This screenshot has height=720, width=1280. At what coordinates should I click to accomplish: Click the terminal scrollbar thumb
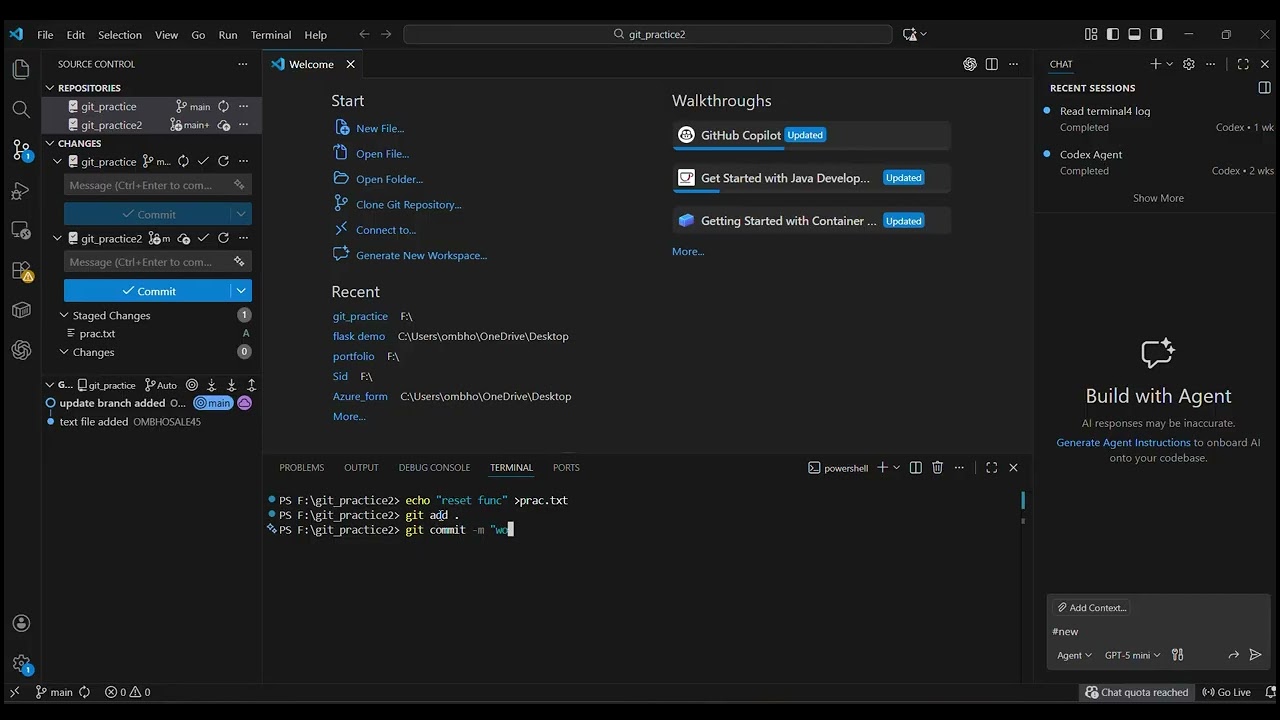click(x=1023, y=500)
